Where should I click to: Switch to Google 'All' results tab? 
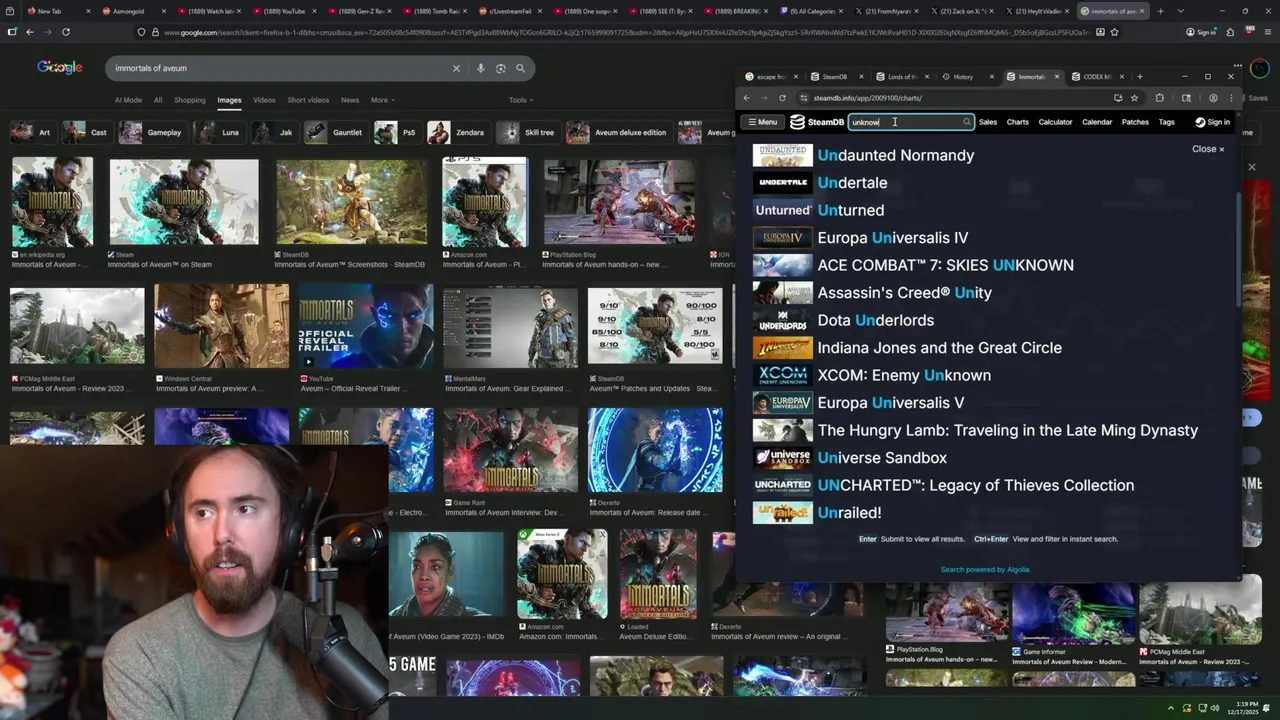pos(158,100)
